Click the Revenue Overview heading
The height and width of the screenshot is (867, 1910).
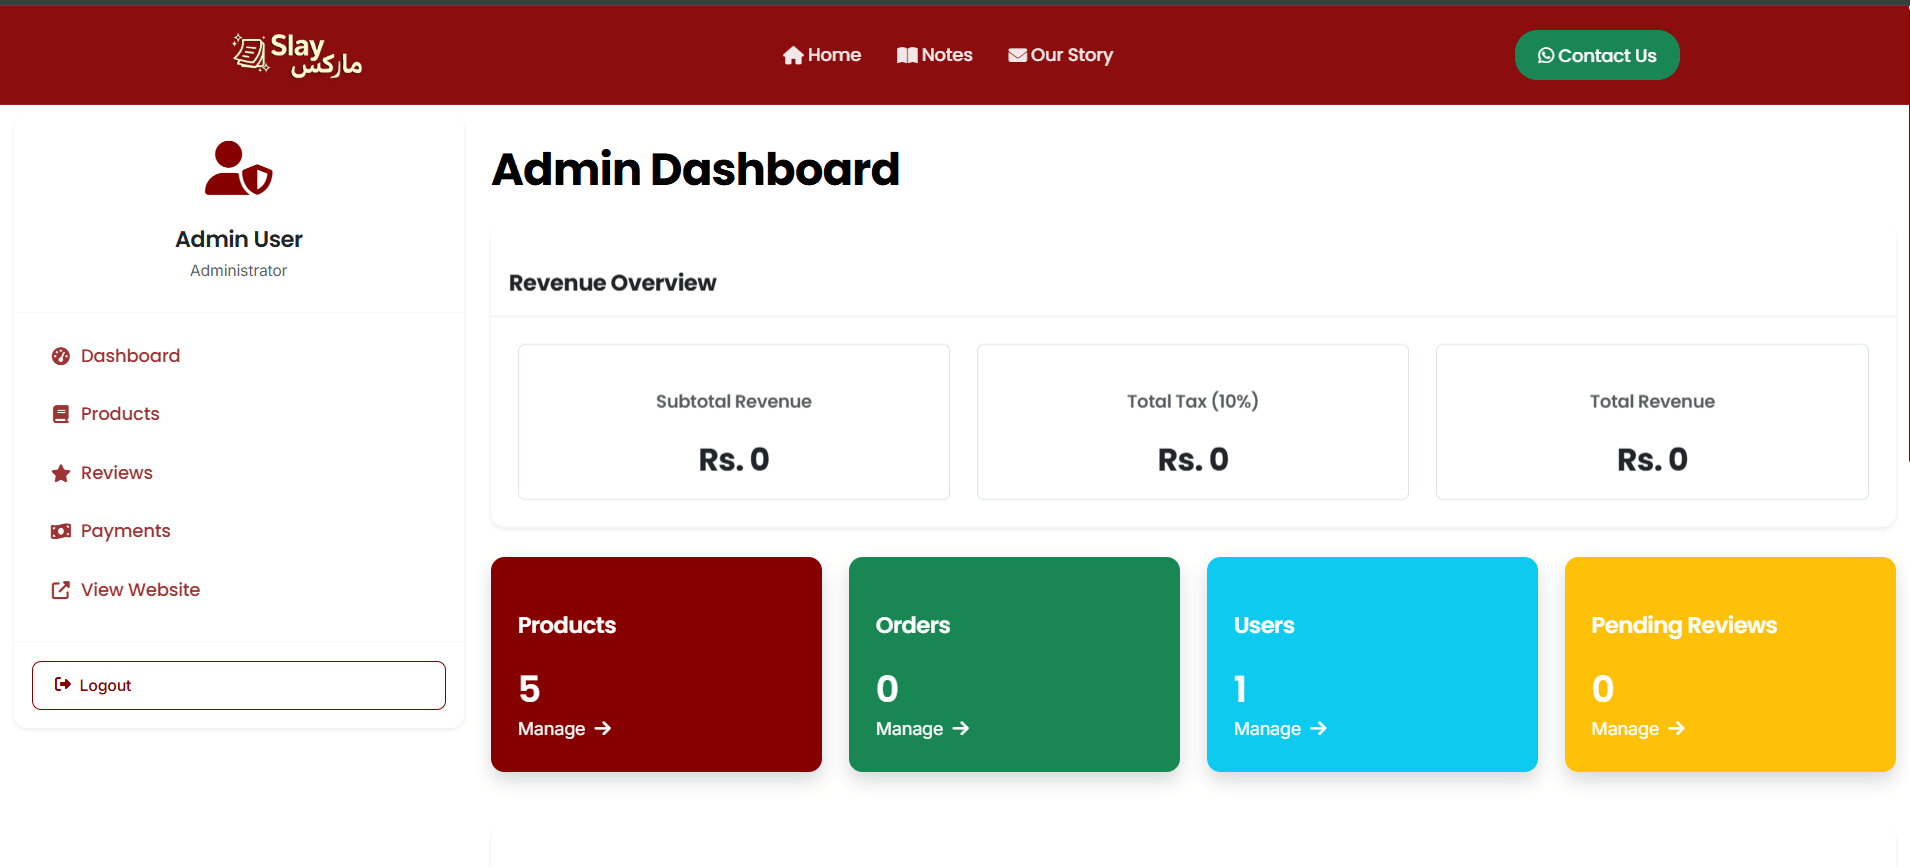click(613, 283)
